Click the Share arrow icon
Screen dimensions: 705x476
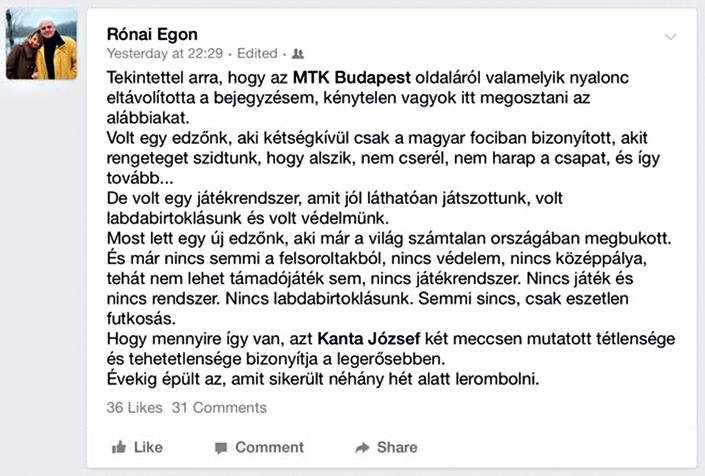[362, 448]
